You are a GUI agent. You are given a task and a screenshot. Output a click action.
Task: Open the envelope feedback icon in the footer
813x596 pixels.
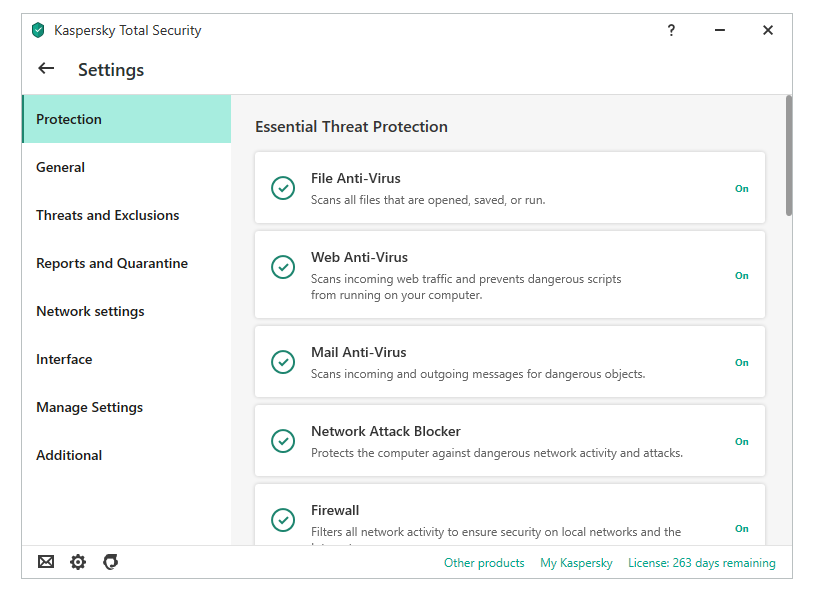click(46, 562)
